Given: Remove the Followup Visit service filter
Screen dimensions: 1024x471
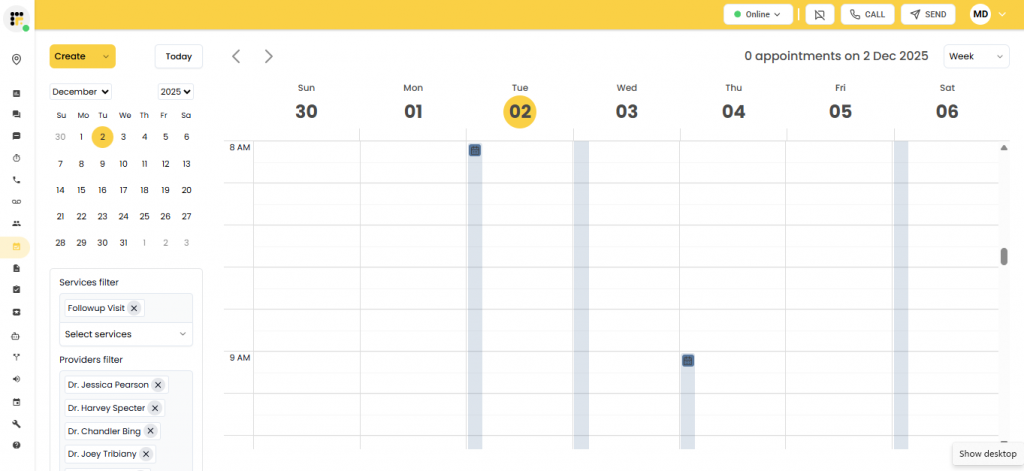Looking at the screenshot, I should click(x=134, y=308).
